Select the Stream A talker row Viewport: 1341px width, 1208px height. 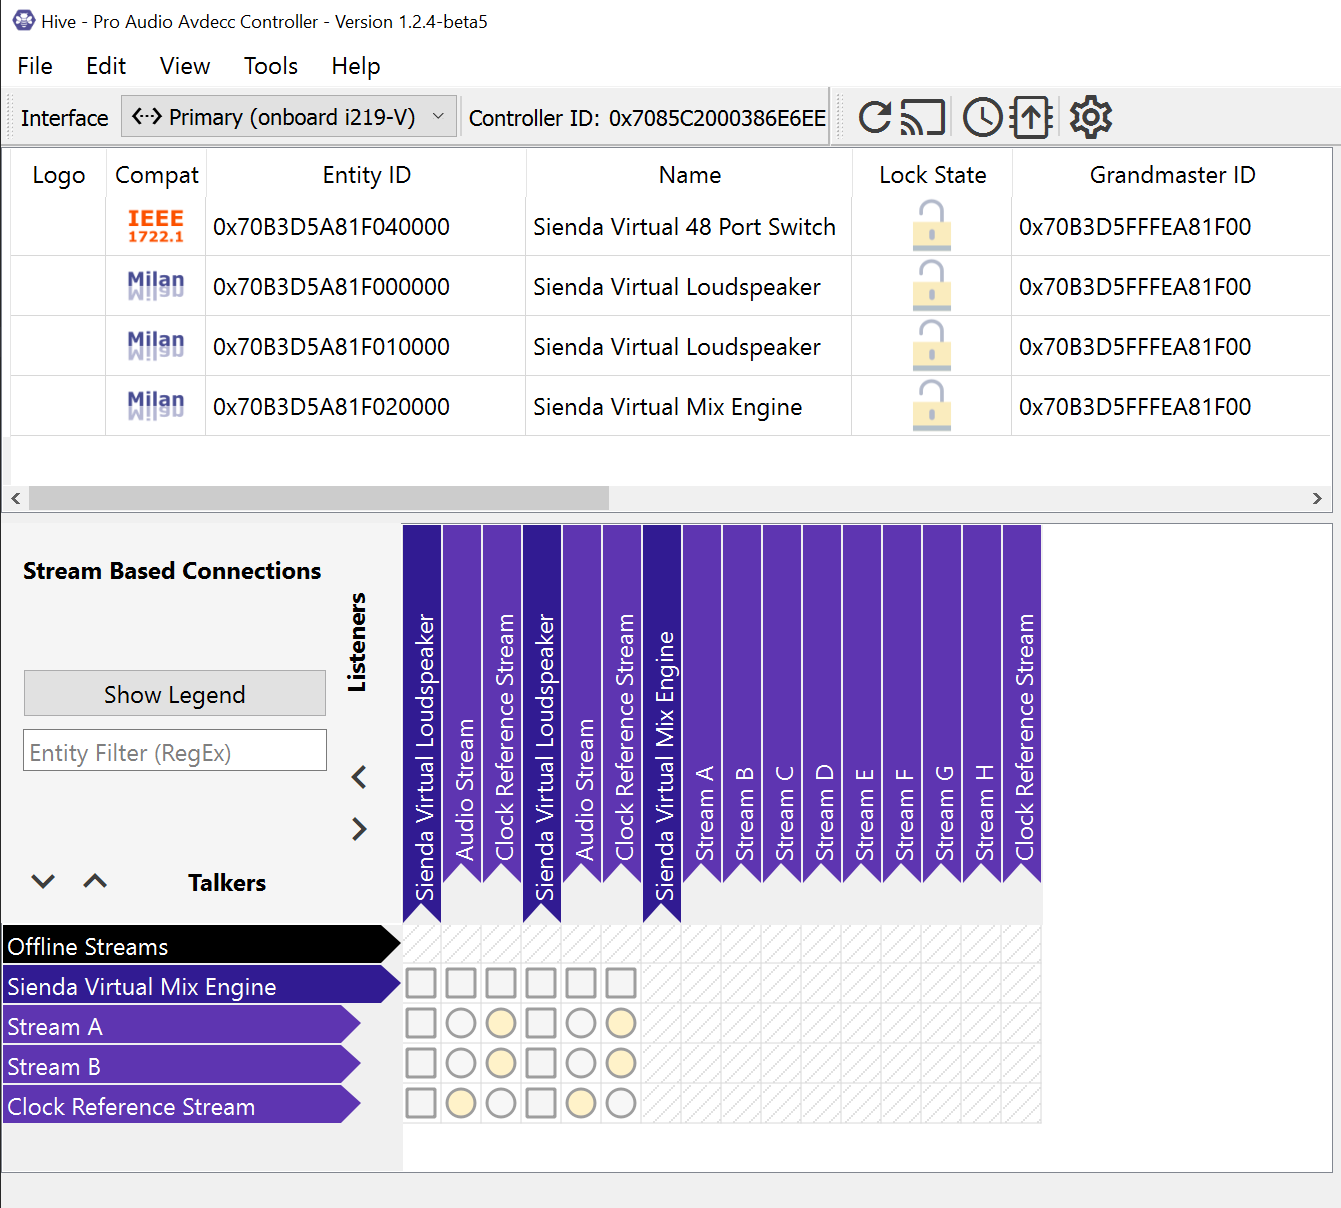point(180,1025)
